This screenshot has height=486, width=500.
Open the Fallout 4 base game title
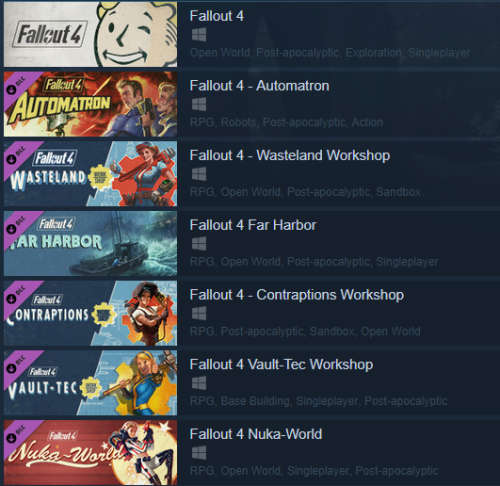pyautogui.click(x=217, y=16)
